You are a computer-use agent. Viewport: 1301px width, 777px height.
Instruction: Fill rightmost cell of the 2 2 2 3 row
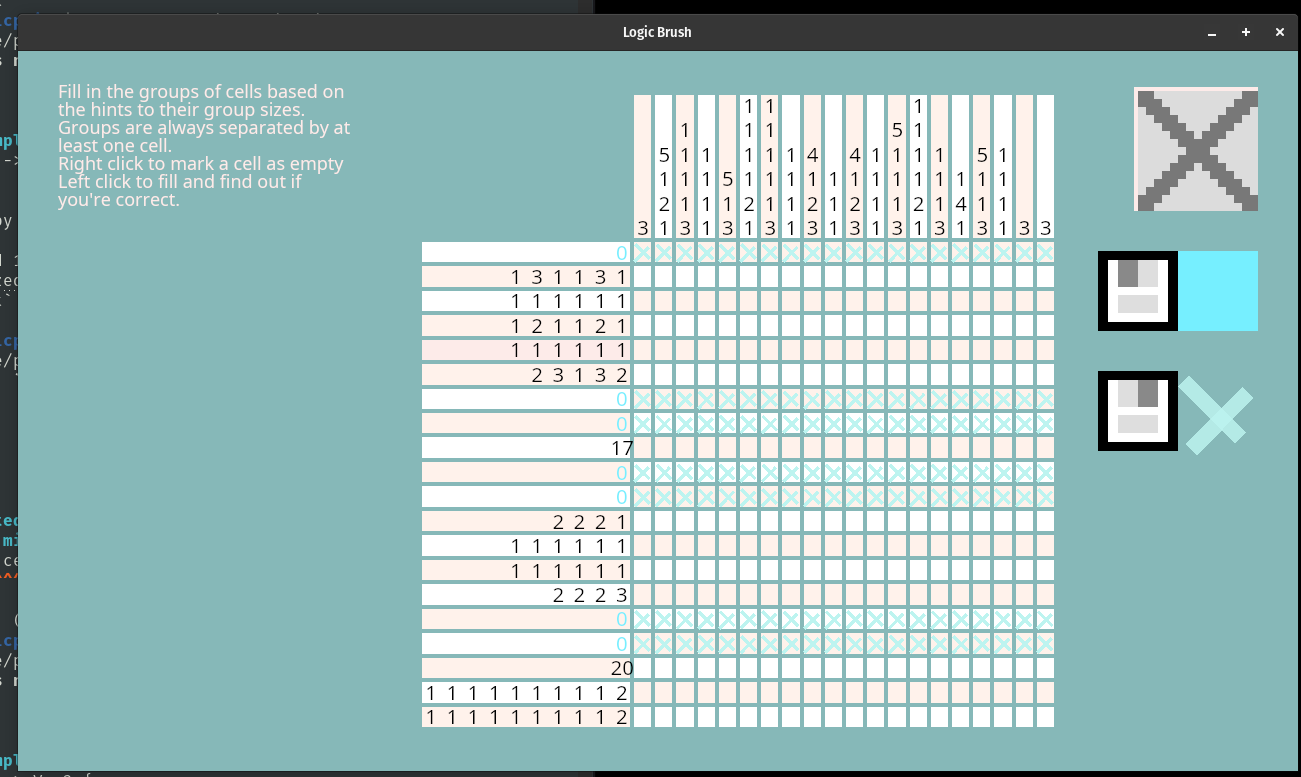pyautogui.click(x=1045, y=595)
